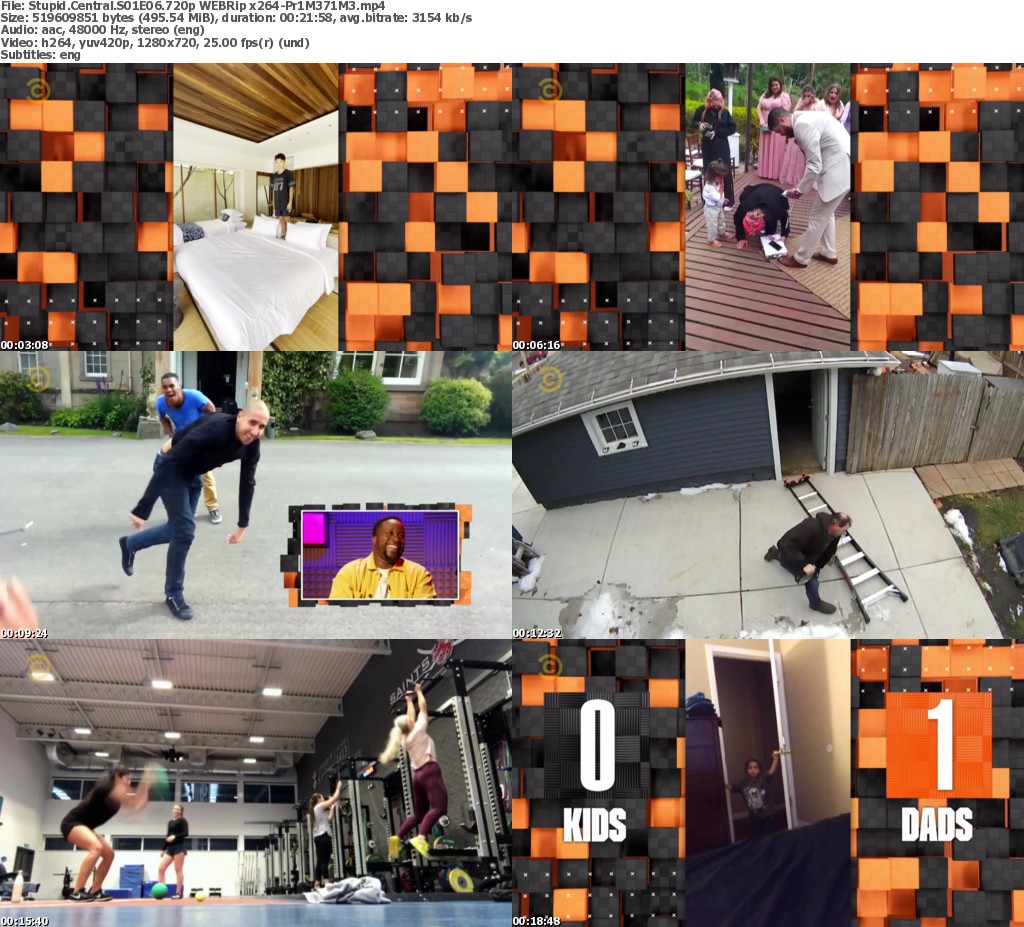The width and height of the screenshot is (1024, 927).
Task: Click the 00:09:24 timestamp label
Action: pyautogui.click(x=24, y=633)
